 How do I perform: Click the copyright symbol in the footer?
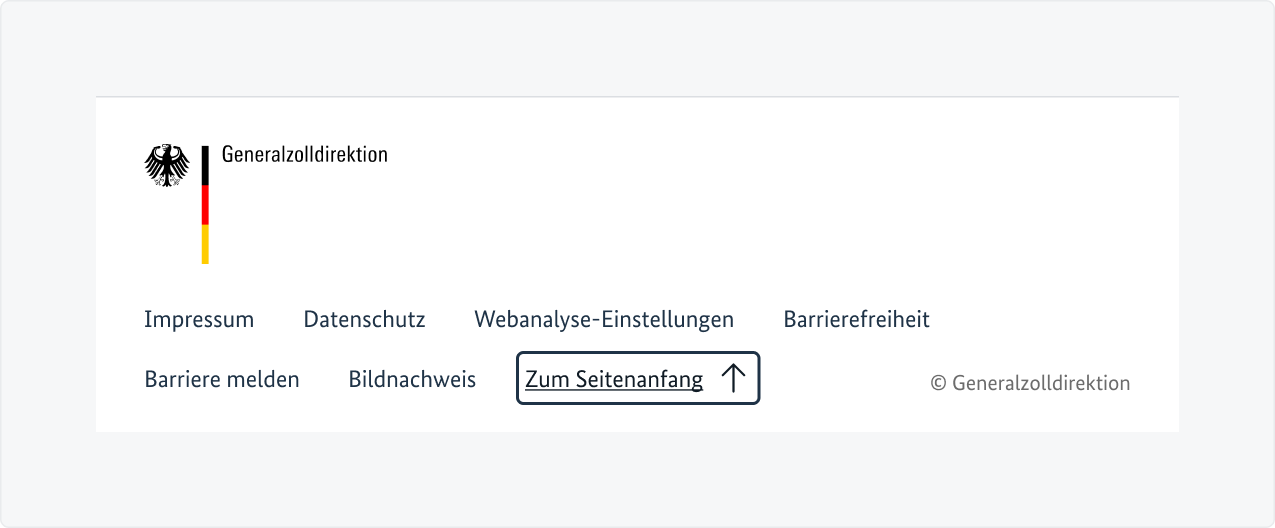938,383
